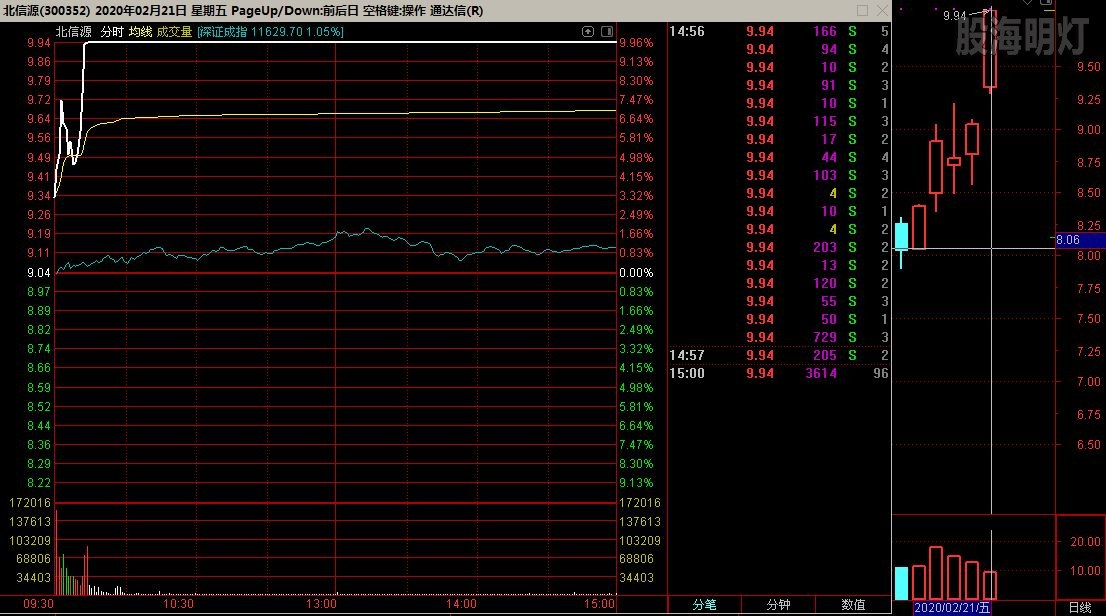The height and width of the screenshot is (616, 1106).
Task: Select the tick row with volume 203
Action: 779,248
